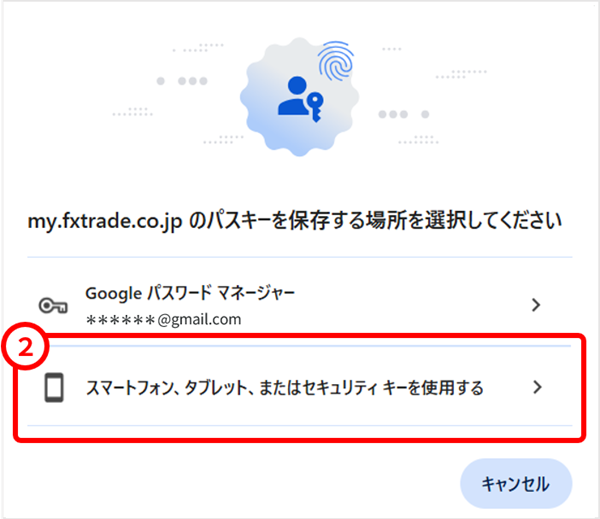This screenshot has height=519, width=600.
Task: Click the ******@gmail.com account text
Action: pos(163,319)
